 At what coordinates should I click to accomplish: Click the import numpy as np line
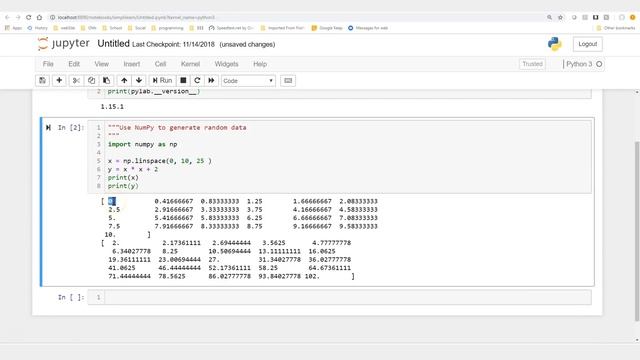pyautogui.click(x=142, y=144)
